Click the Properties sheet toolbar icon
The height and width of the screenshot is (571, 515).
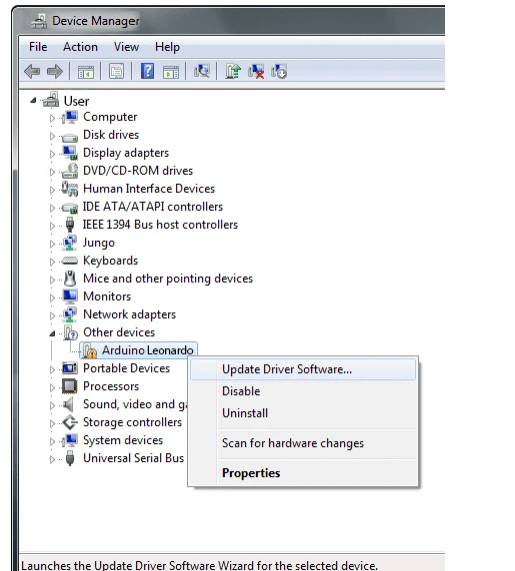tap(117, 71)
